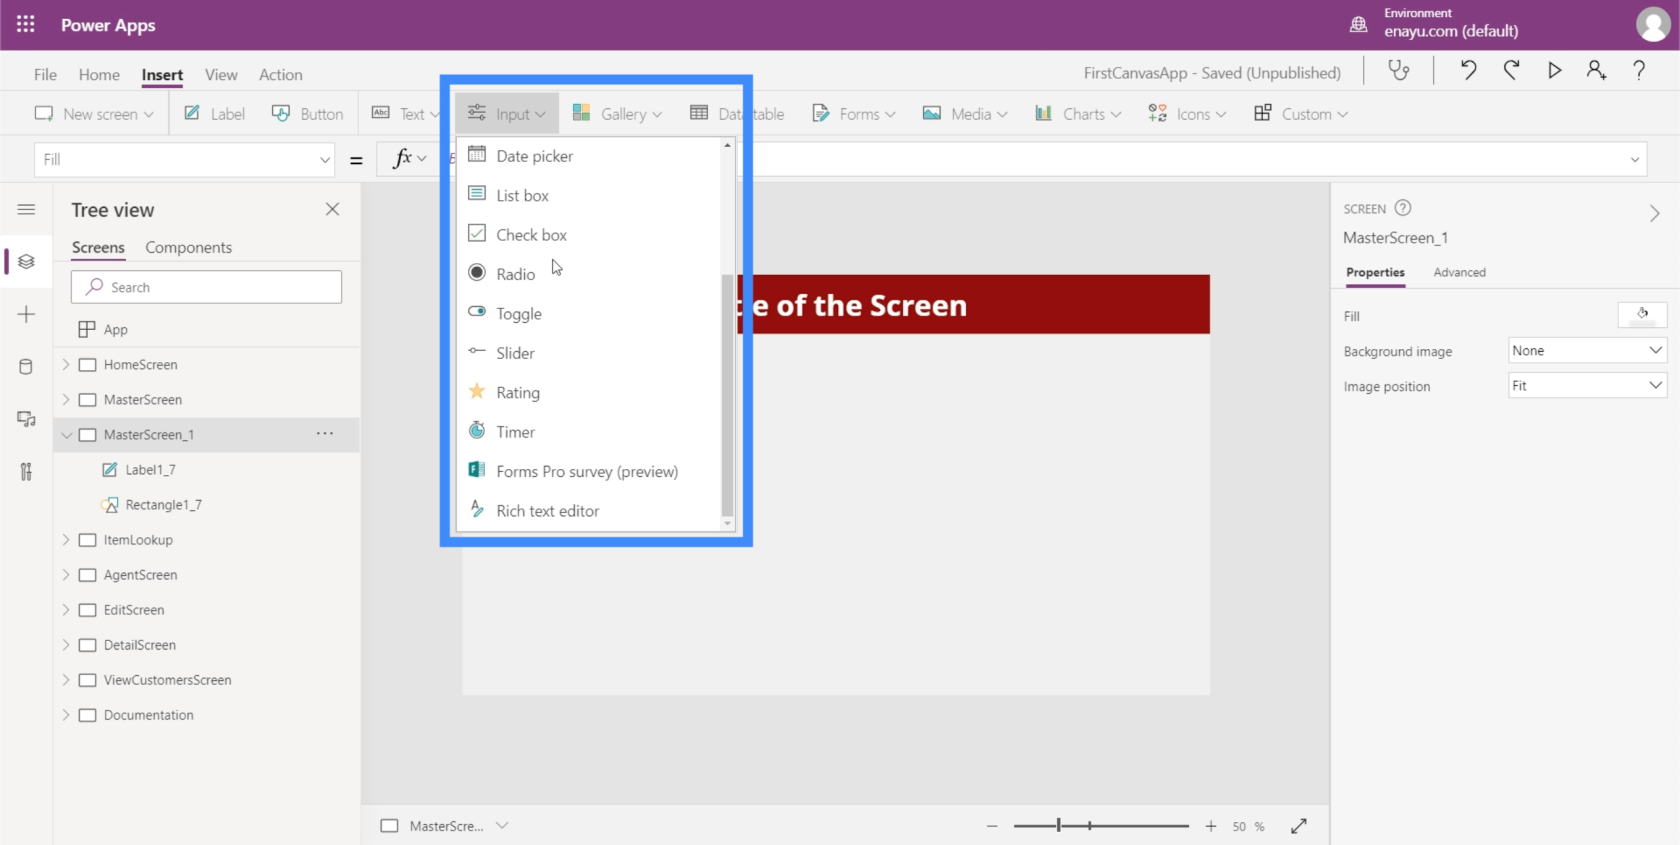This screenshot has height=845, width=1680.
Task: Redo the last action
Action: [1511, 70]
